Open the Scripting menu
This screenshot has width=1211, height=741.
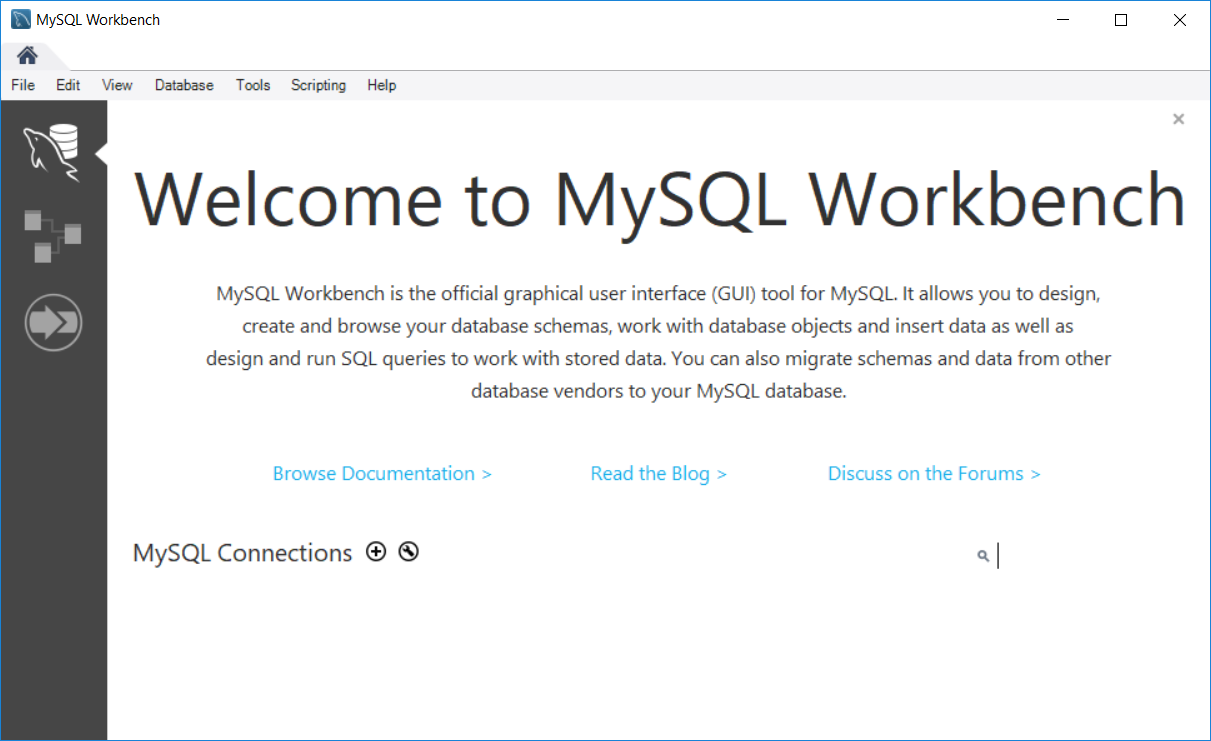[x=318, y=85]
